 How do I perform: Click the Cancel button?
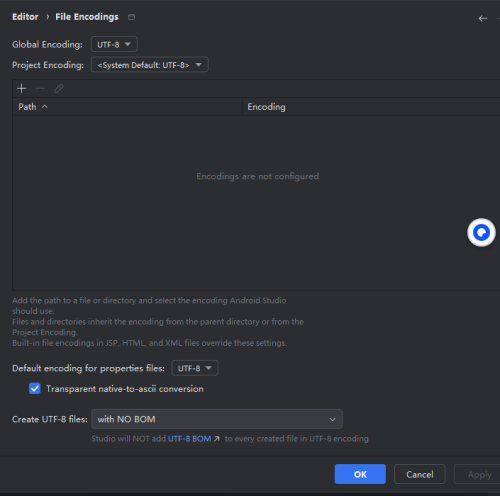click(x=420, y=474)
